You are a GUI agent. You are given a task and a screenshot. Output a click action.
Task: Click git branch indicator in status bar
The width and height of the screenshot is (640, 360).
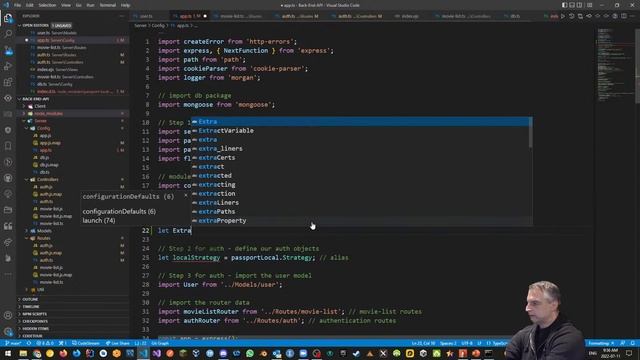[13, 344]
